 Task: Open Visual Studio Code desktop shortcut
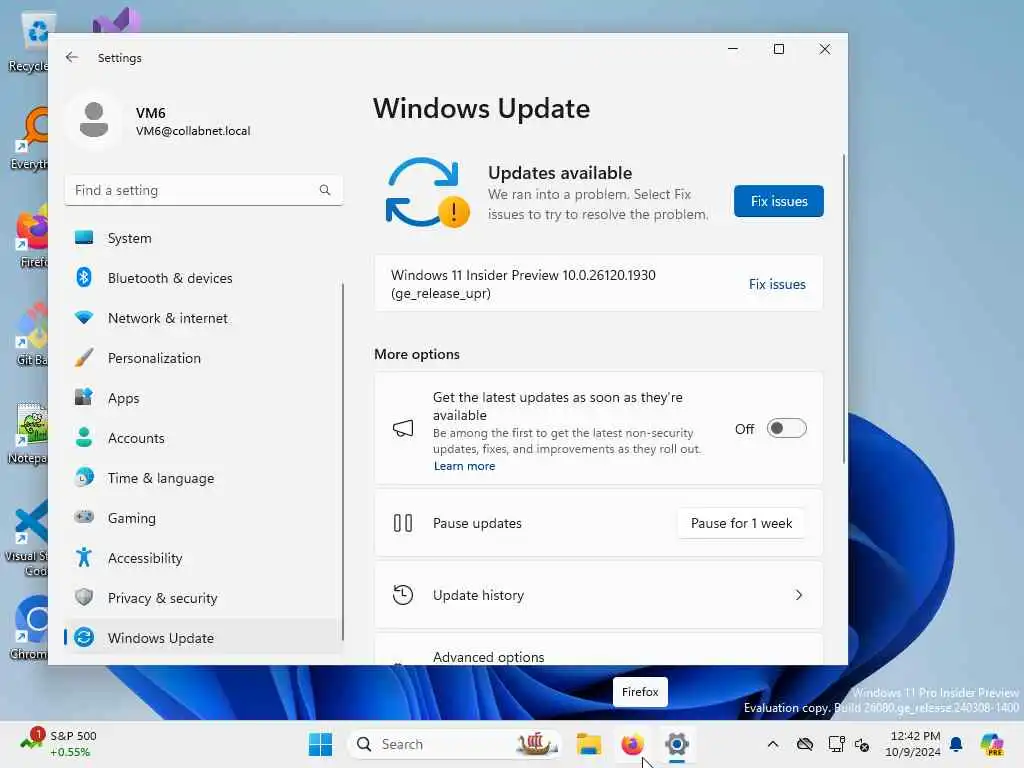point(27,537)
